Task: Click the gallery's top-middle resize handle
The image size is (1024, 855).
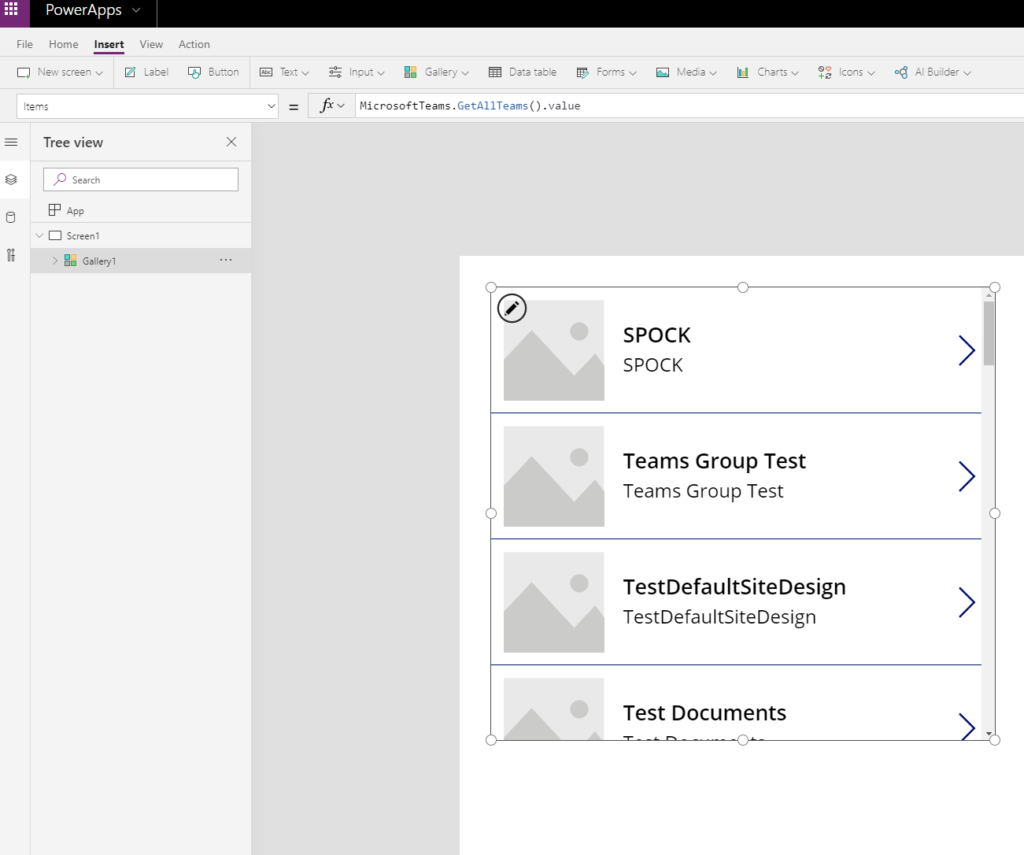Action: pyautogui.click(x=743, y=287)
